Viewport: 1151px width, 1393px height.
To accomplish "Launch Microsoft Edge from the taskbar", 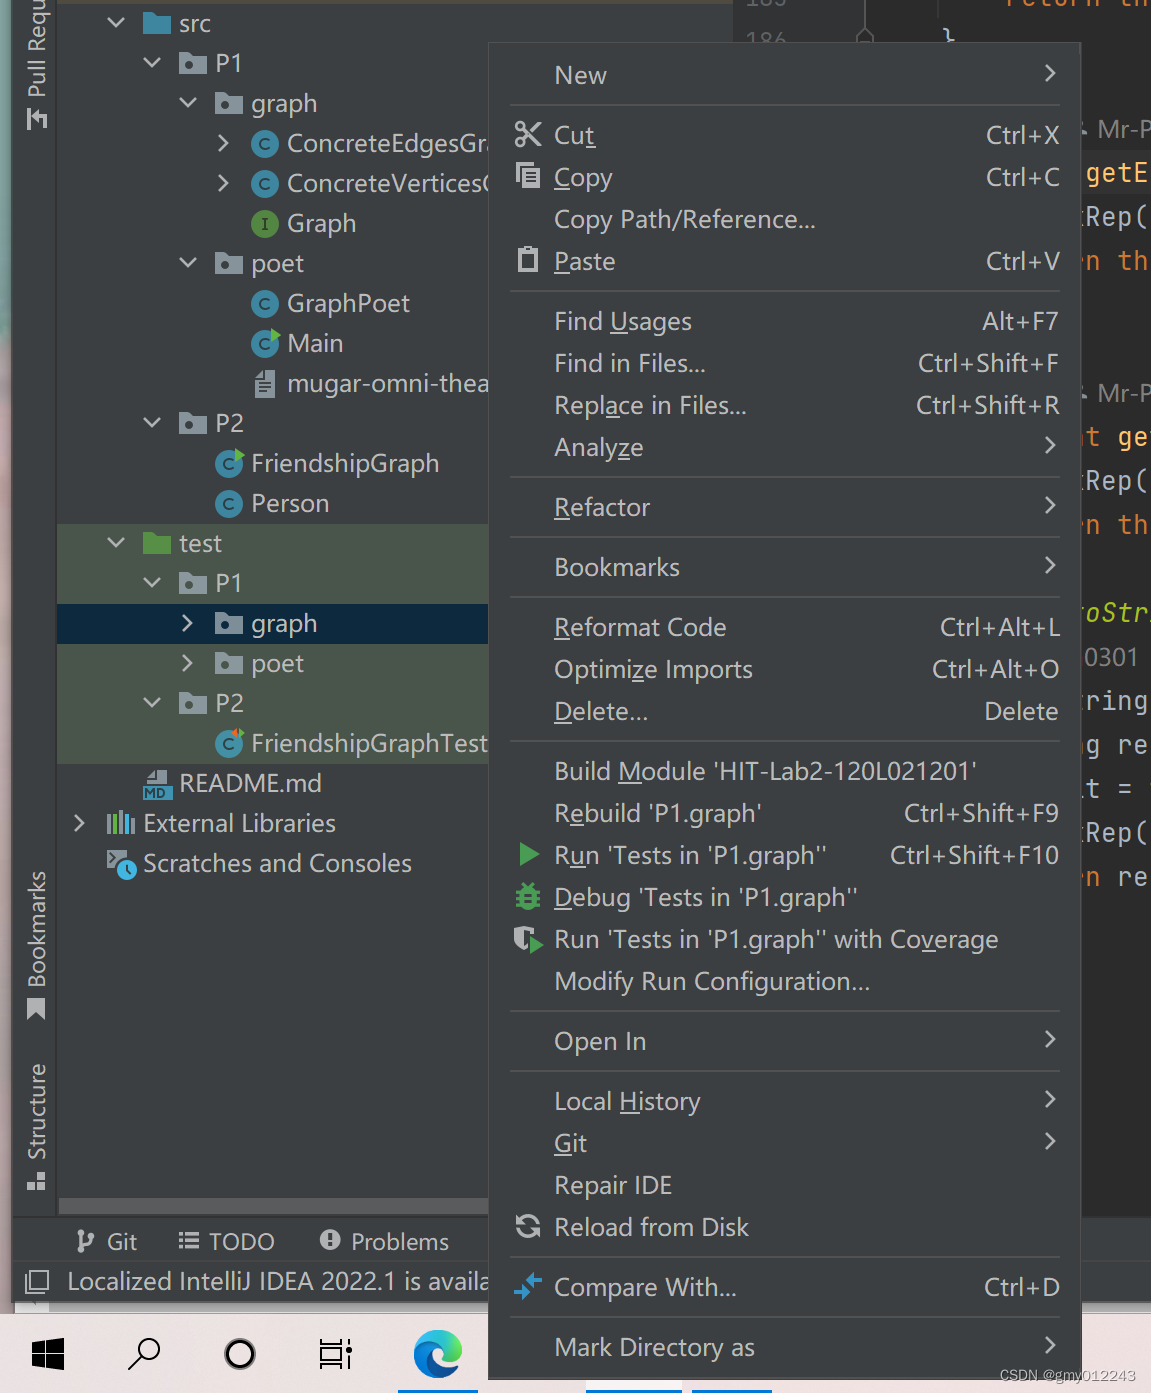I will tap(438, 1354).
